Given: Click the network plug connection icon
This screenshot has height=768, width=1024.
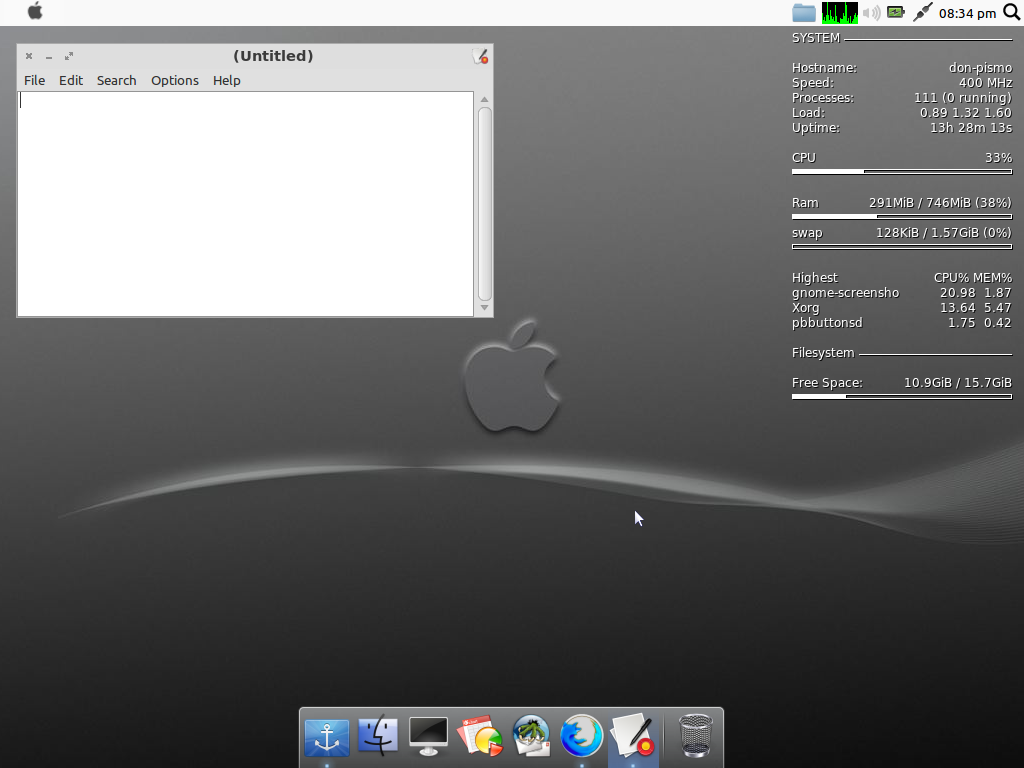Looking at the screenshot, I should (x=922, y=12).
